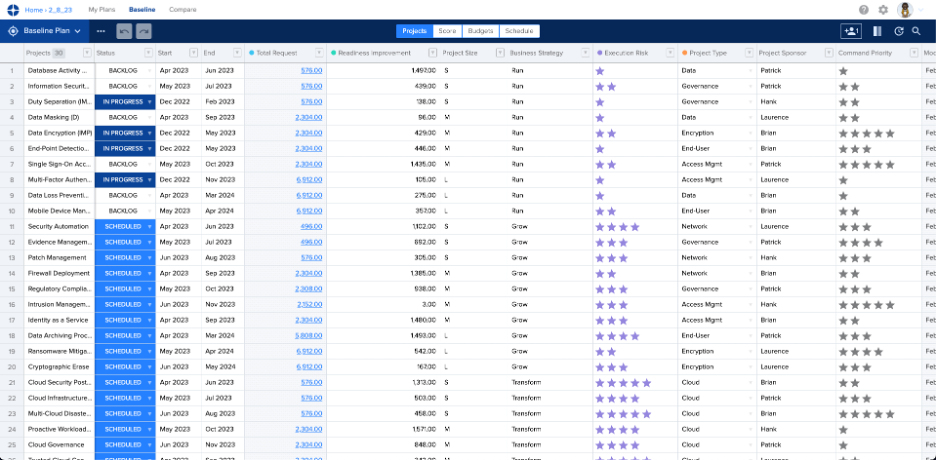This screenshot has width=936, height=460.
Task: Click the user avatar picture
Action: pyautogui.click(x=905, y=10)
